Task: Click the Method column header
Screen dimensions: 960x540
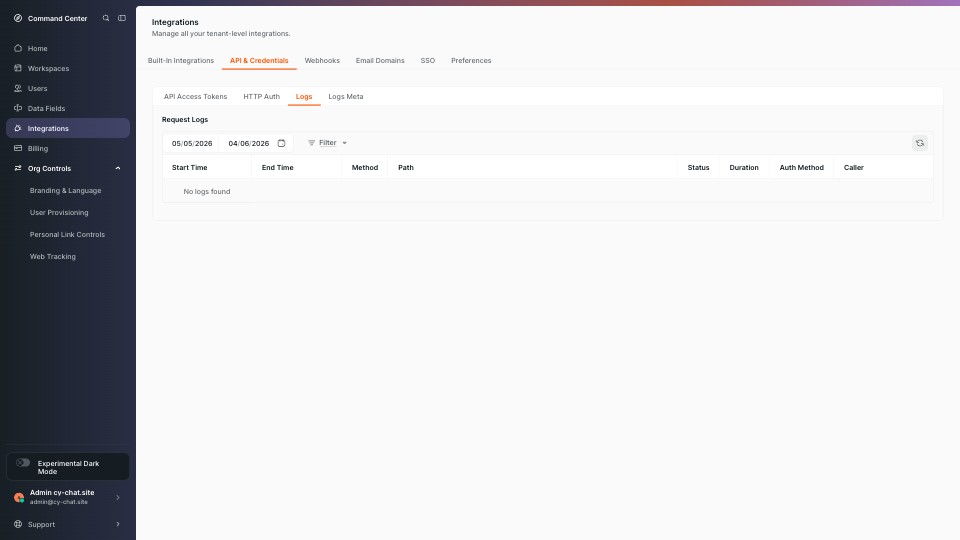Action: pyautogui.click(x=365, y=167)
